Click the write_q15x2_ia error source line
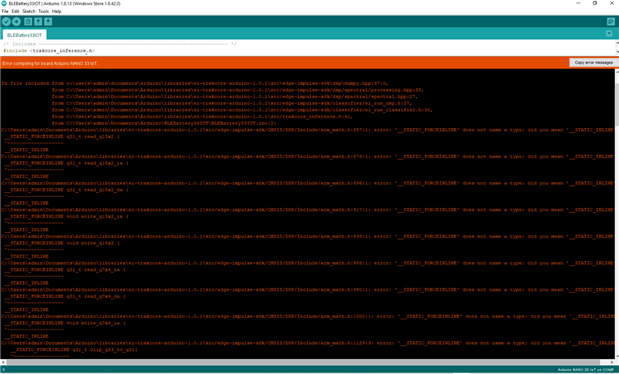This screenshot has width=619, height=374. click(66, 216)
